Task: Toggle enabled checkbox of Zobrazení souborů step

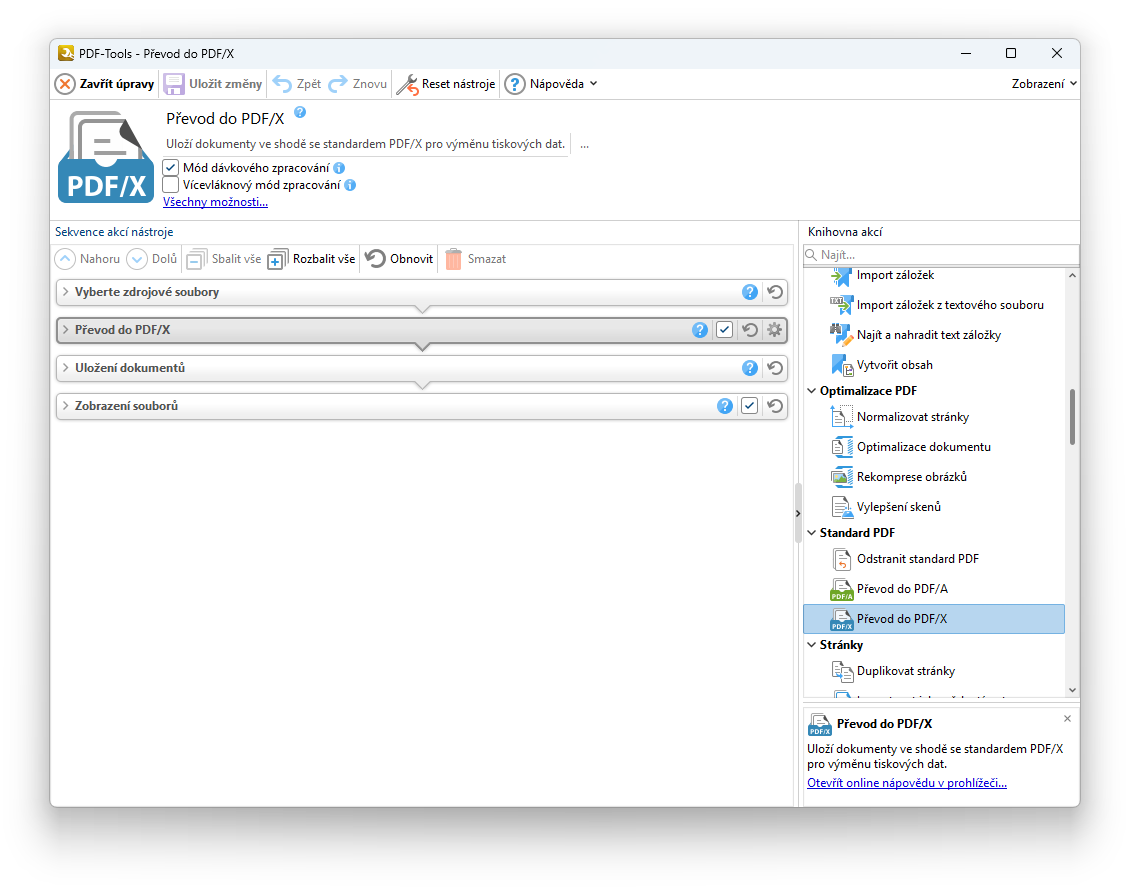Action: (x=750, y=406)
